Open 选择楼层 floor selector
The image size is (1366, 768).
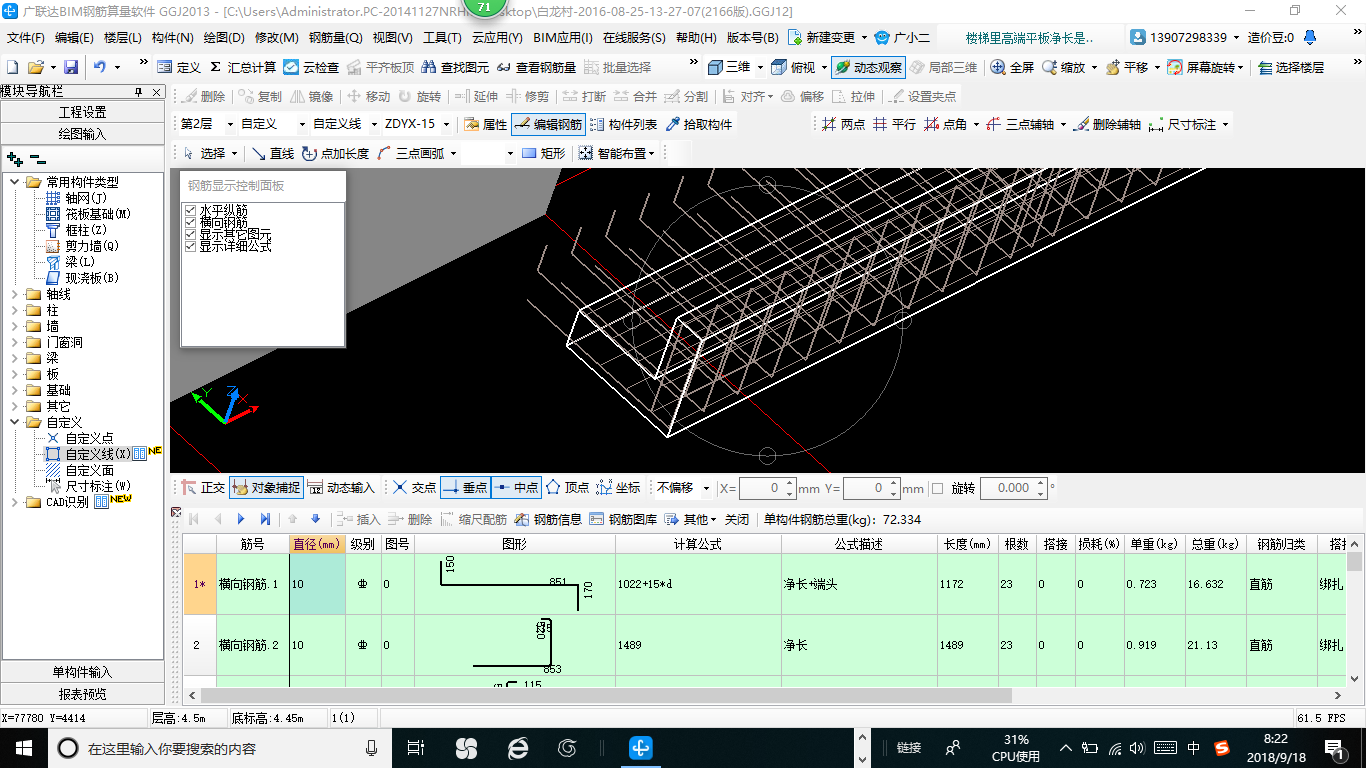[x=1291, y=67]
